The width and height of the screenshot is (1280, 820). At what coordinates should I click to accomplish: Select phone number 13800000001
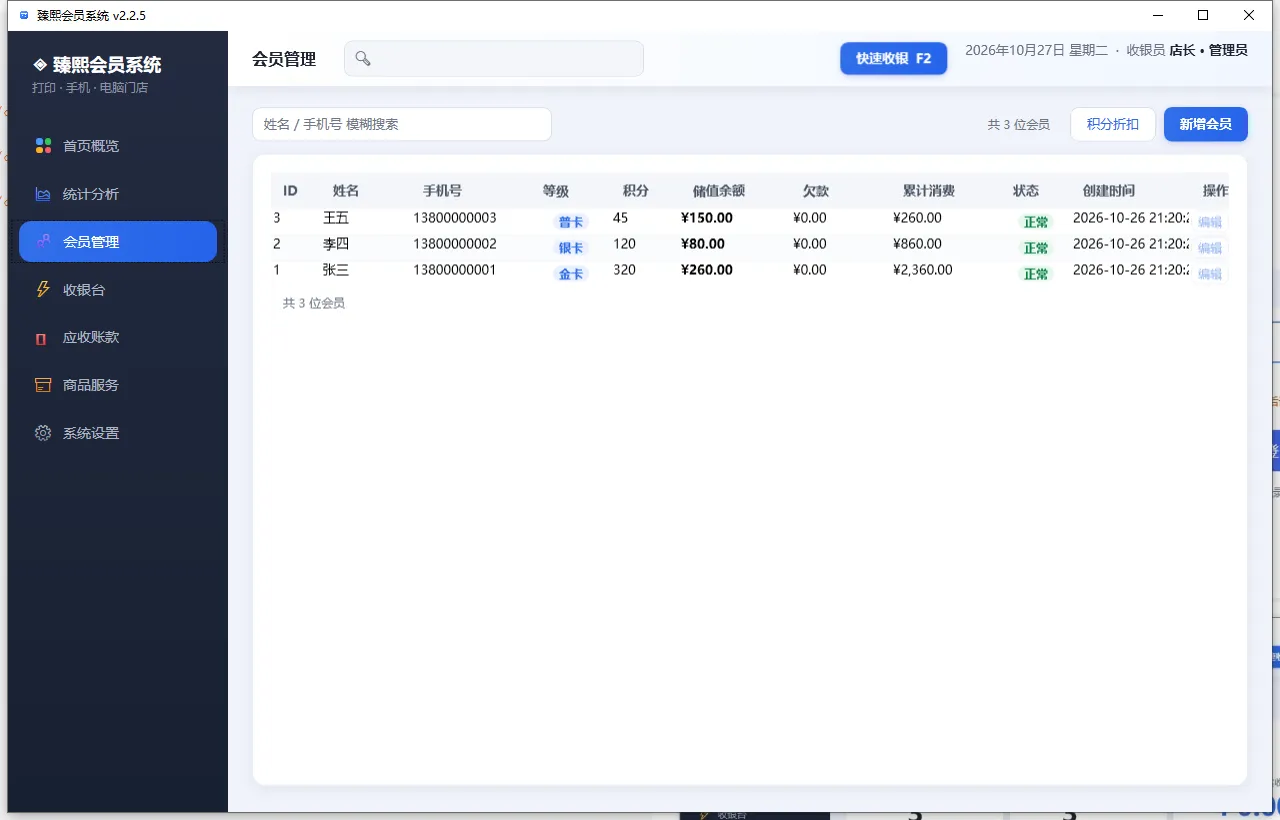(x=455, y=270)
